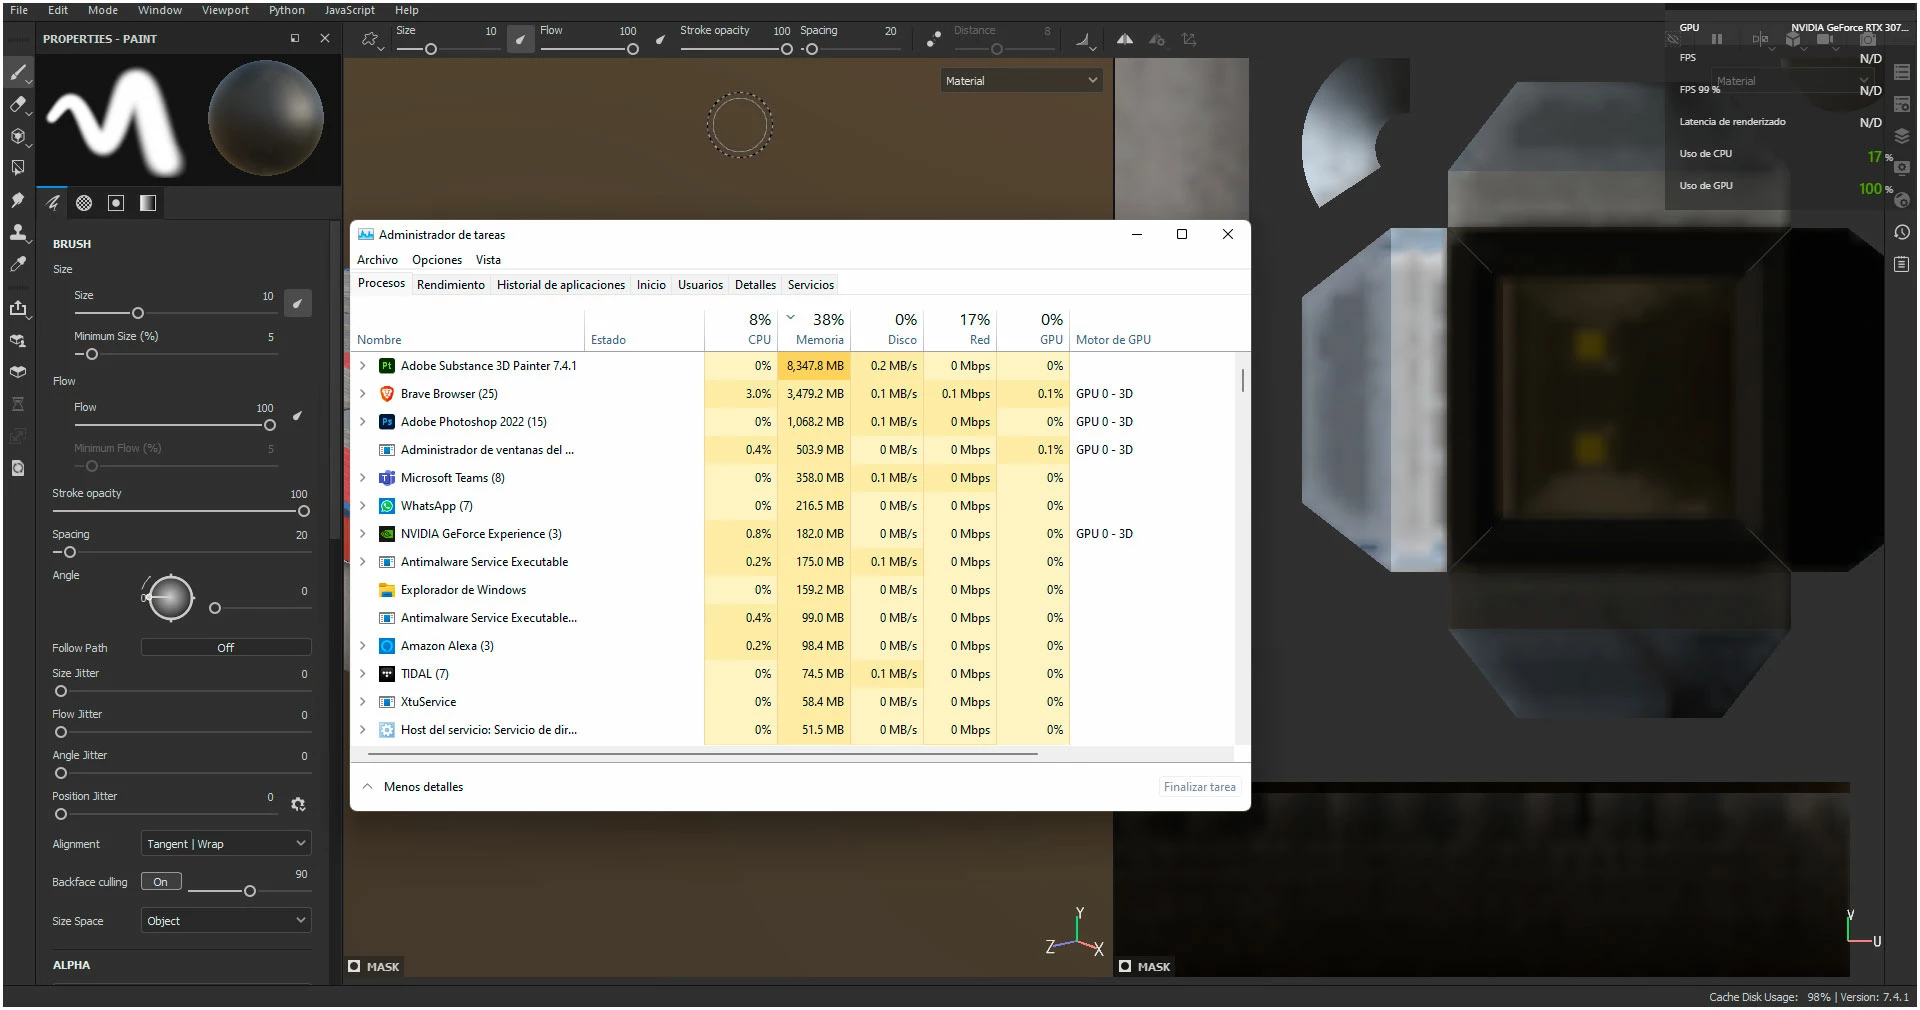
Task: Sort processes by CPU column header
Action: [x=741, y=329]
